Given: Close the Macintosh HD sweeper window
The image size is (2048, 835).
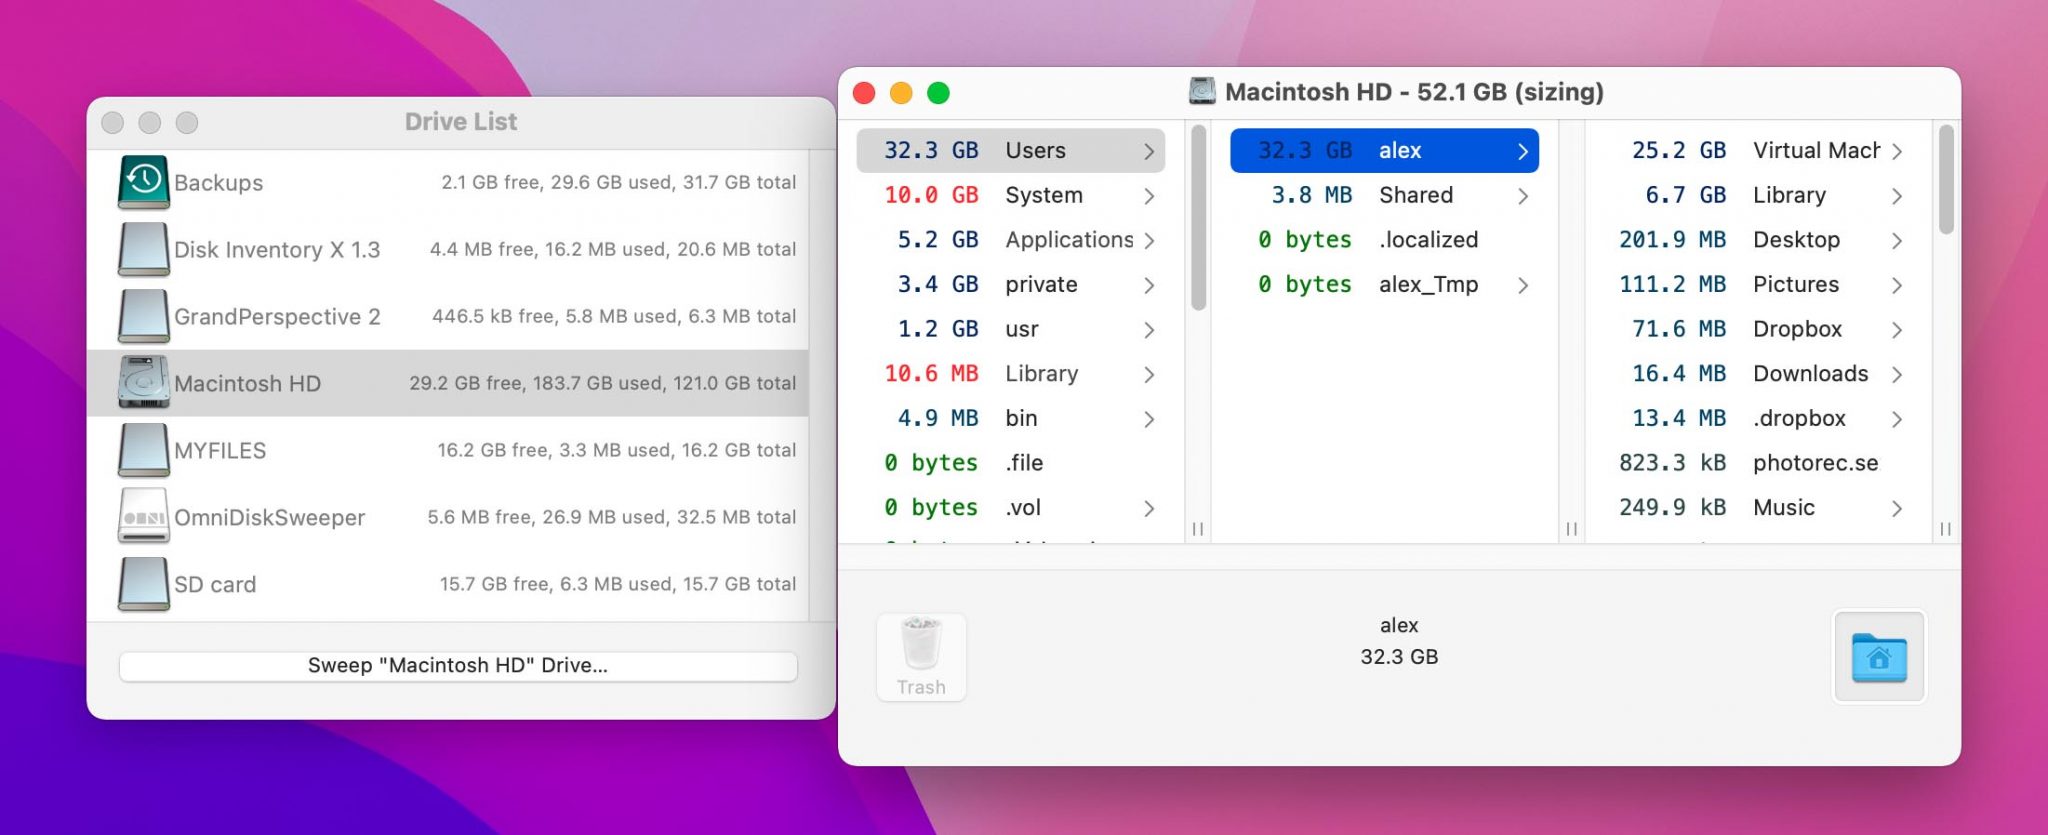Looking at the screenshot, I should [x=864, y=93].
